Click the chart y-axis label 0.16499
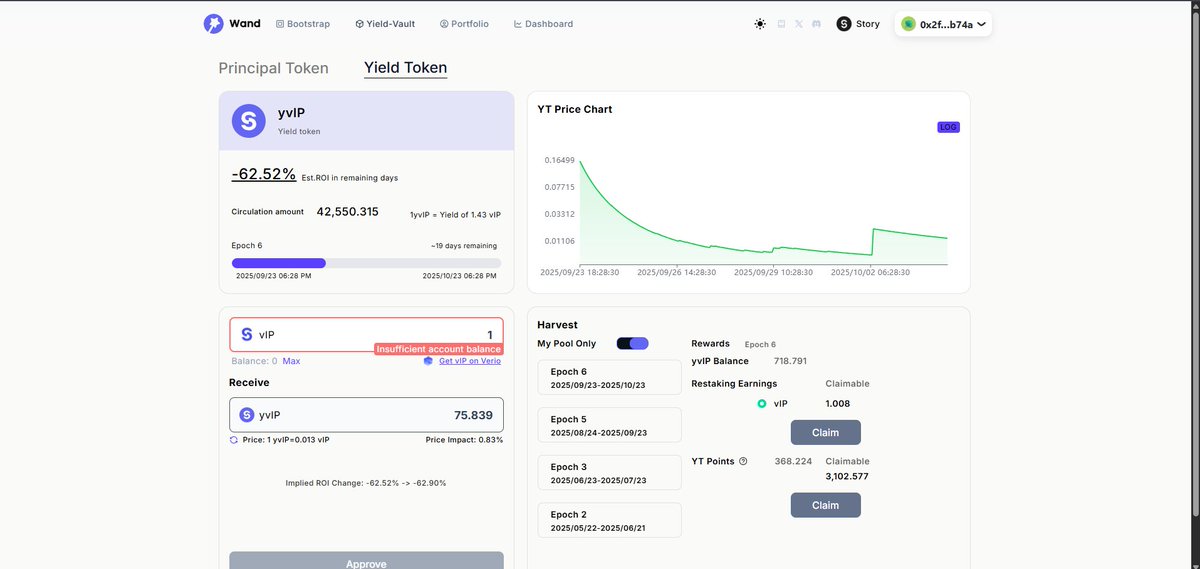 pos(560,160)
